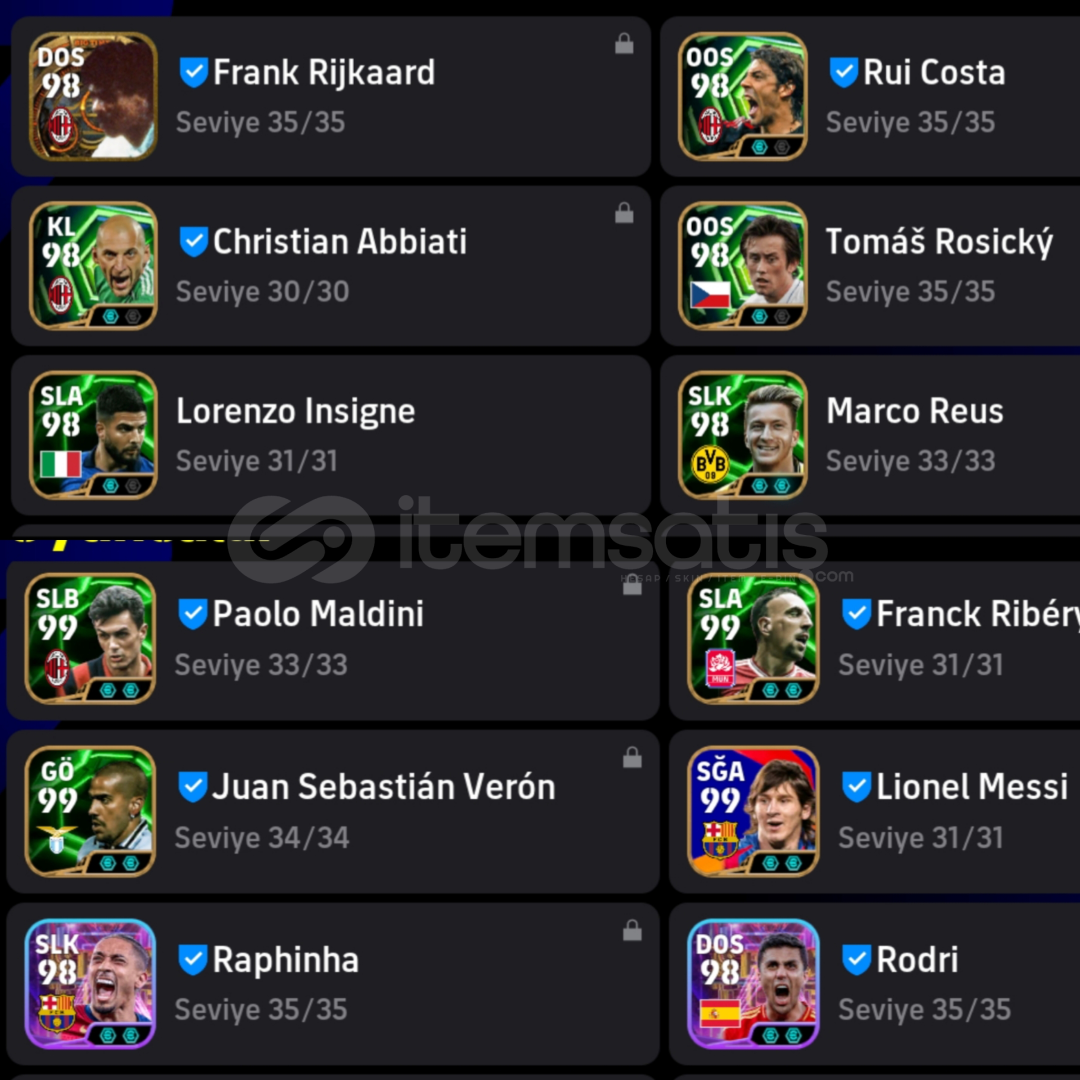1080x1080 pixels.
Task: Click the lock icon on Juan Sebastián Verón's row
Action: [x=632, y=757]
